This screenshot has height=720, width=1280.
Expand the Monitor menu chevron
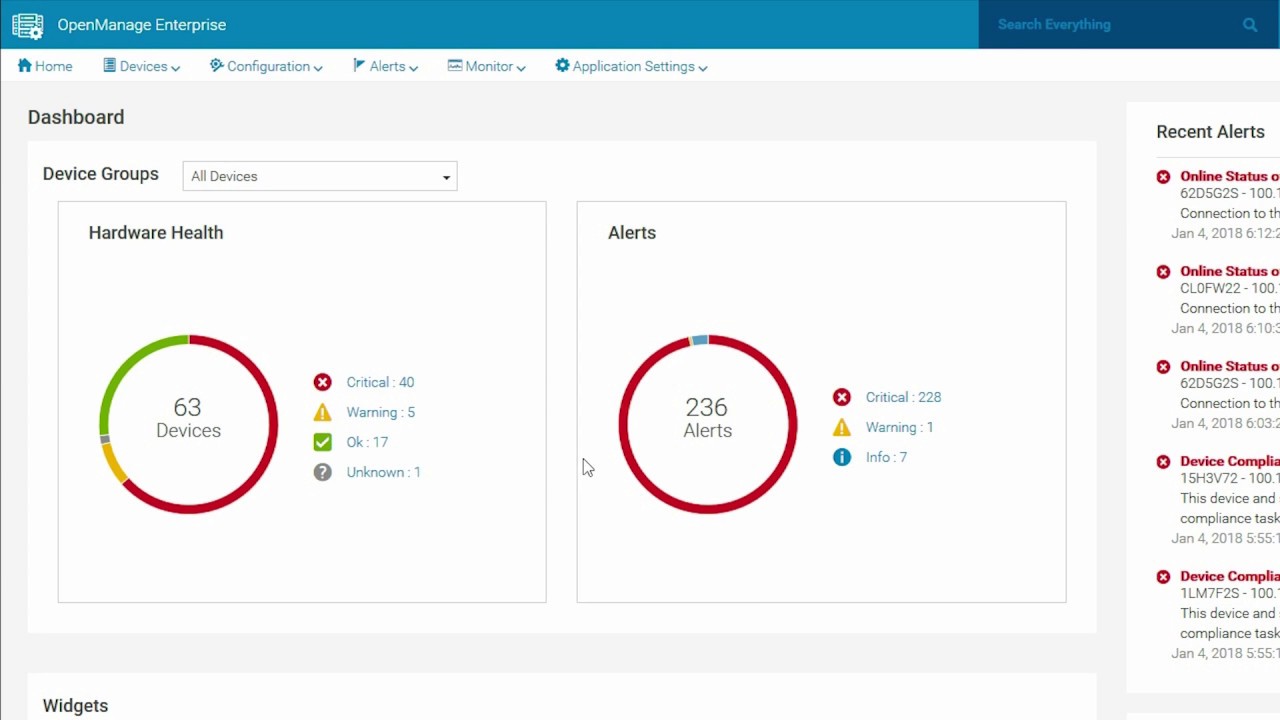pos(521,68)
